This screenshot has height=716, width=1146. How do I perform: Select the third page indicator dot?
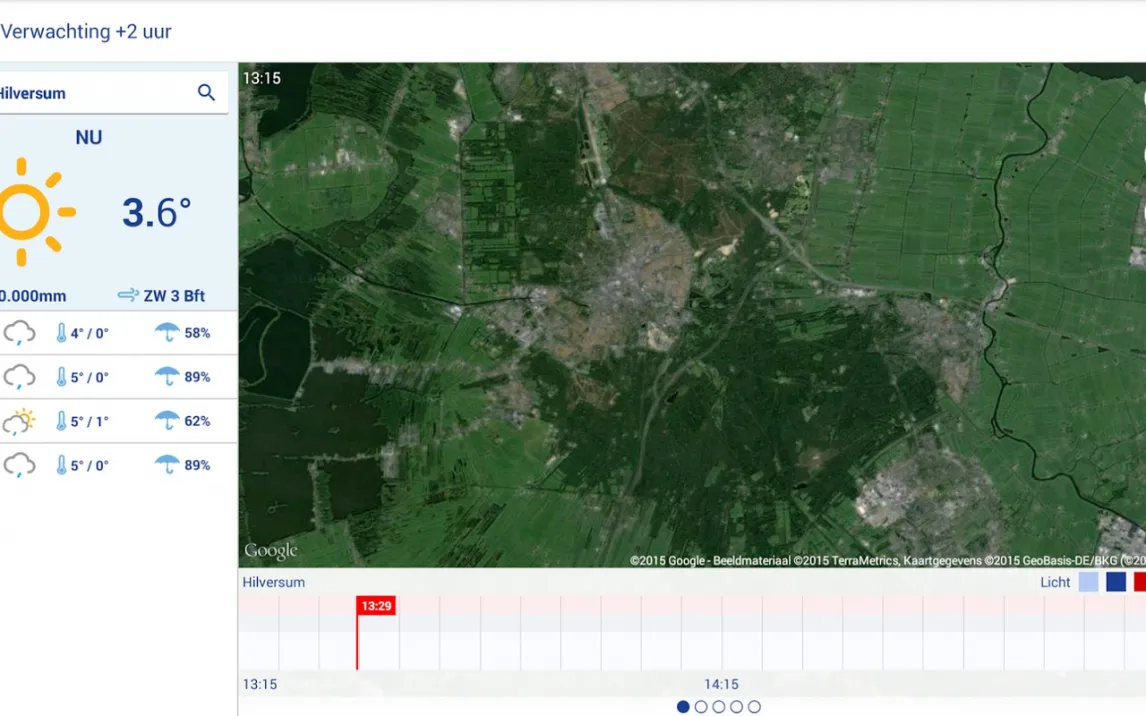[718, 707]
